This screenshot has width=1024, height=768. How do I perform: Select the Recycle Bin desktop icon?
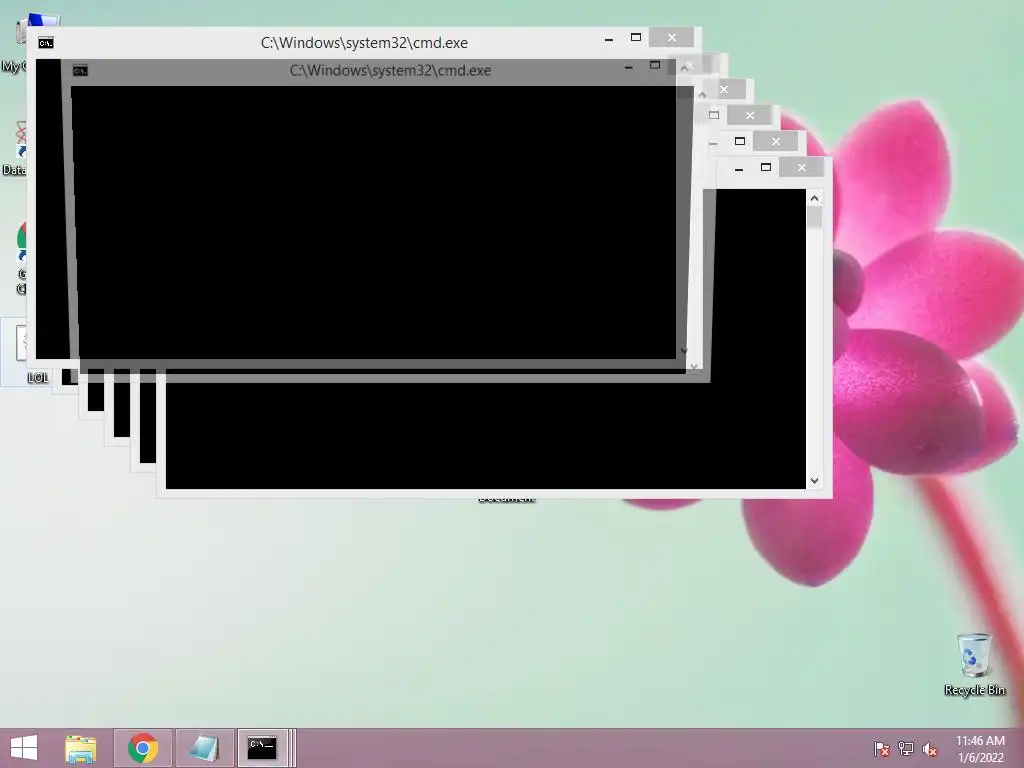tap(974, 664)
